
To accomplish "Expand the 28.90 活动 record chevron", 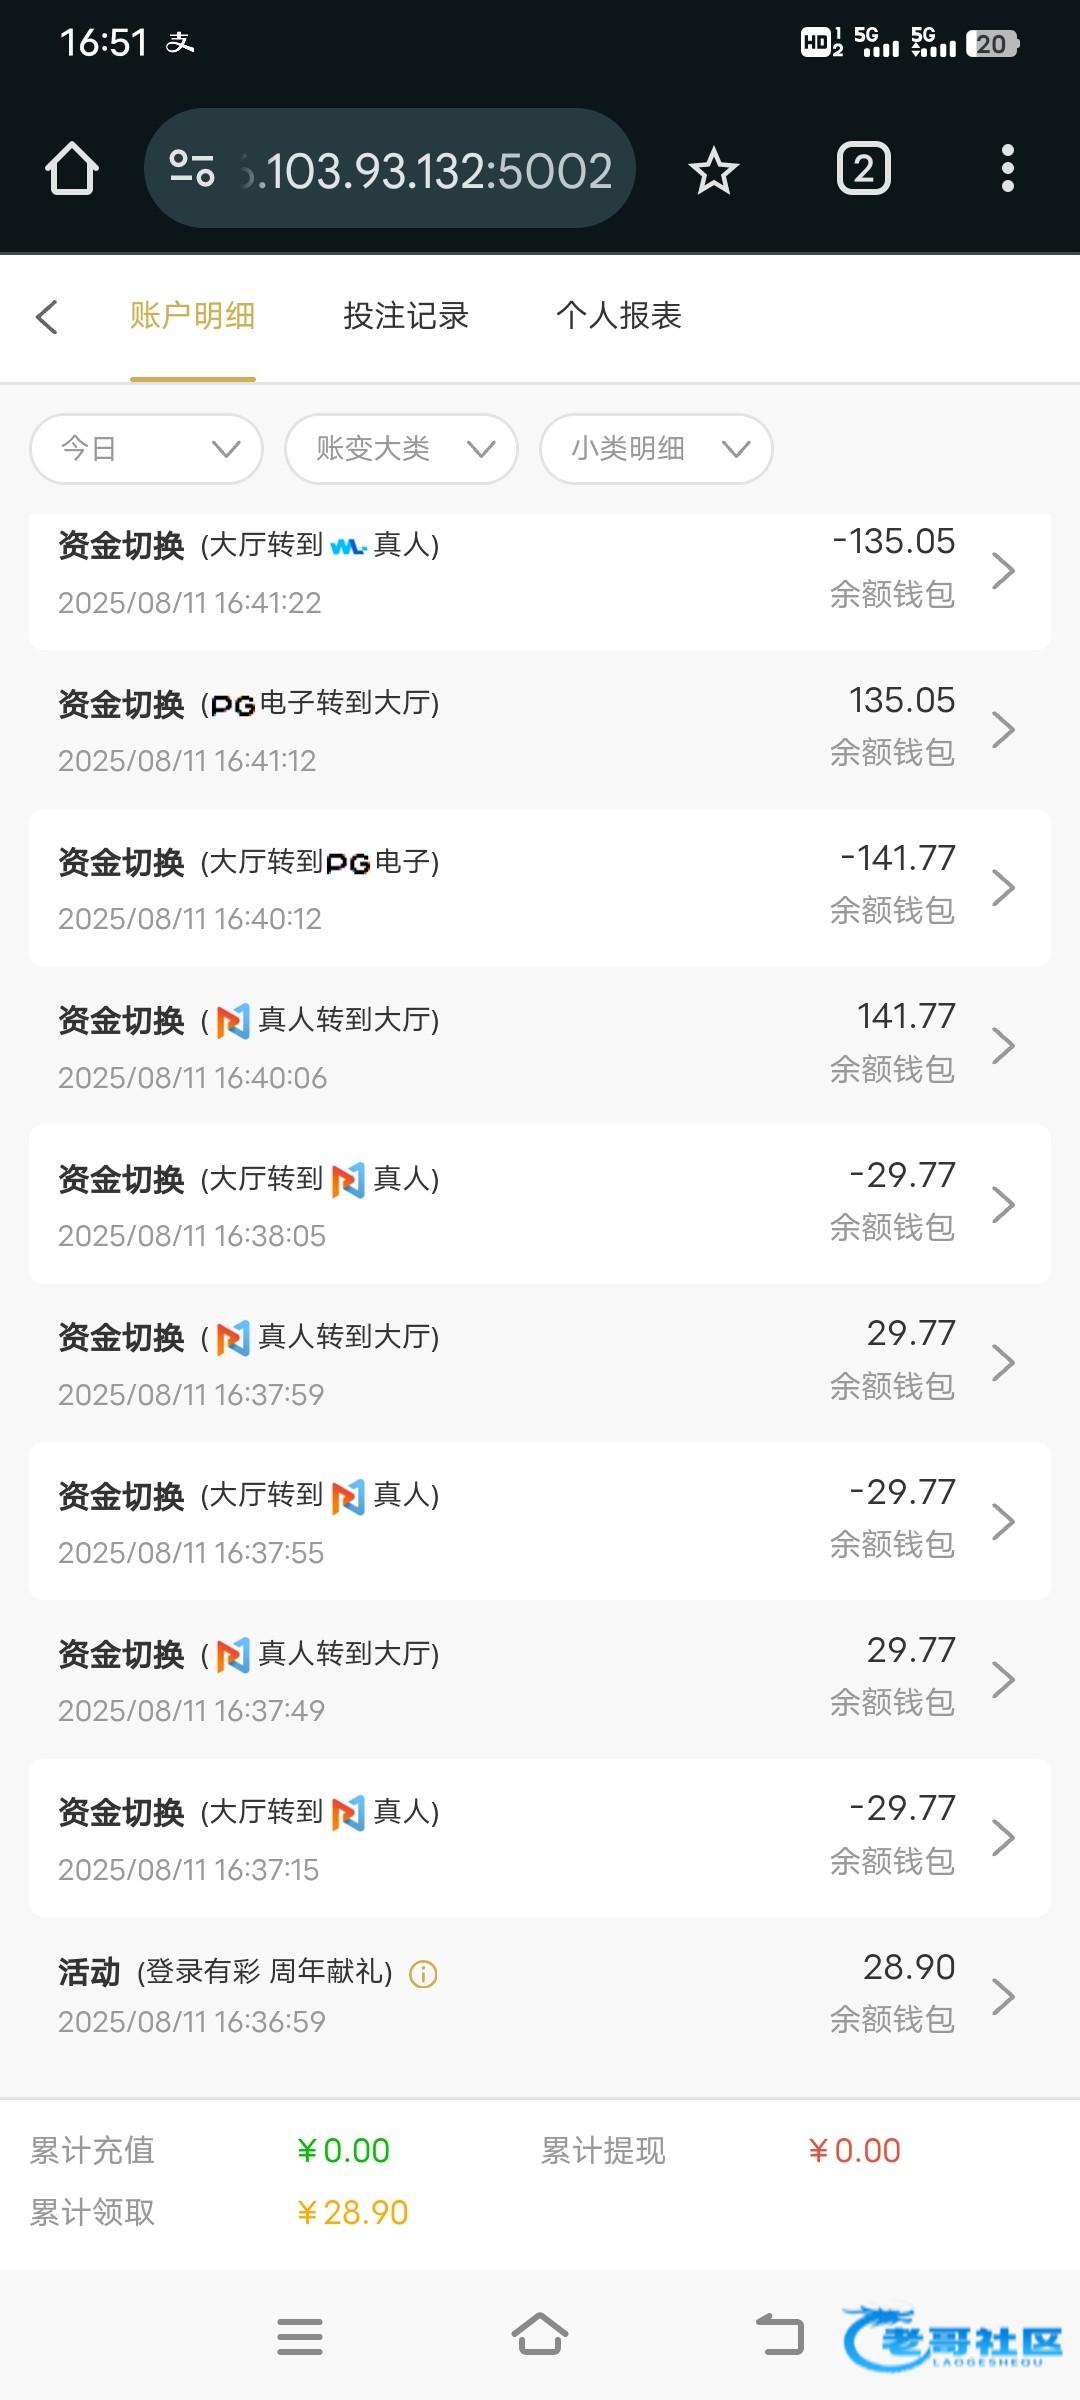I will pyautogui.click(x=1003, y=1996).
